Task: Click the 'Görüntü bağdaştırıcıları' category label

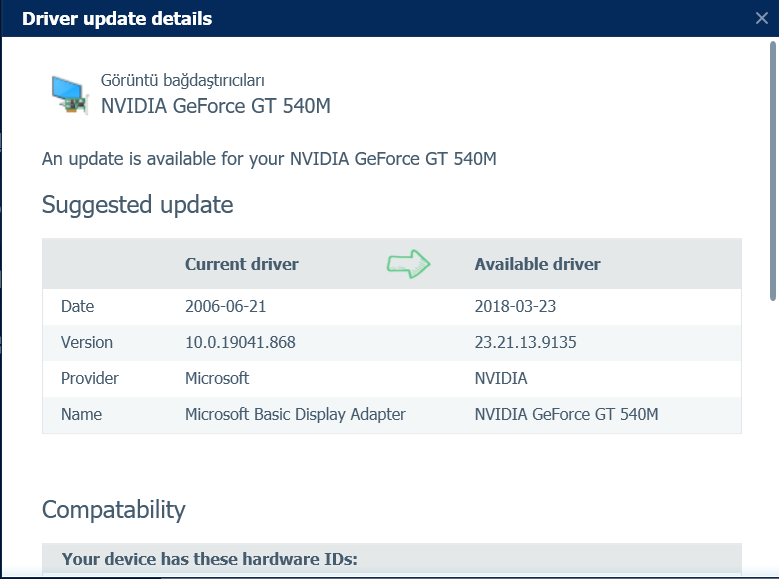Action: (x=183, y=81)
